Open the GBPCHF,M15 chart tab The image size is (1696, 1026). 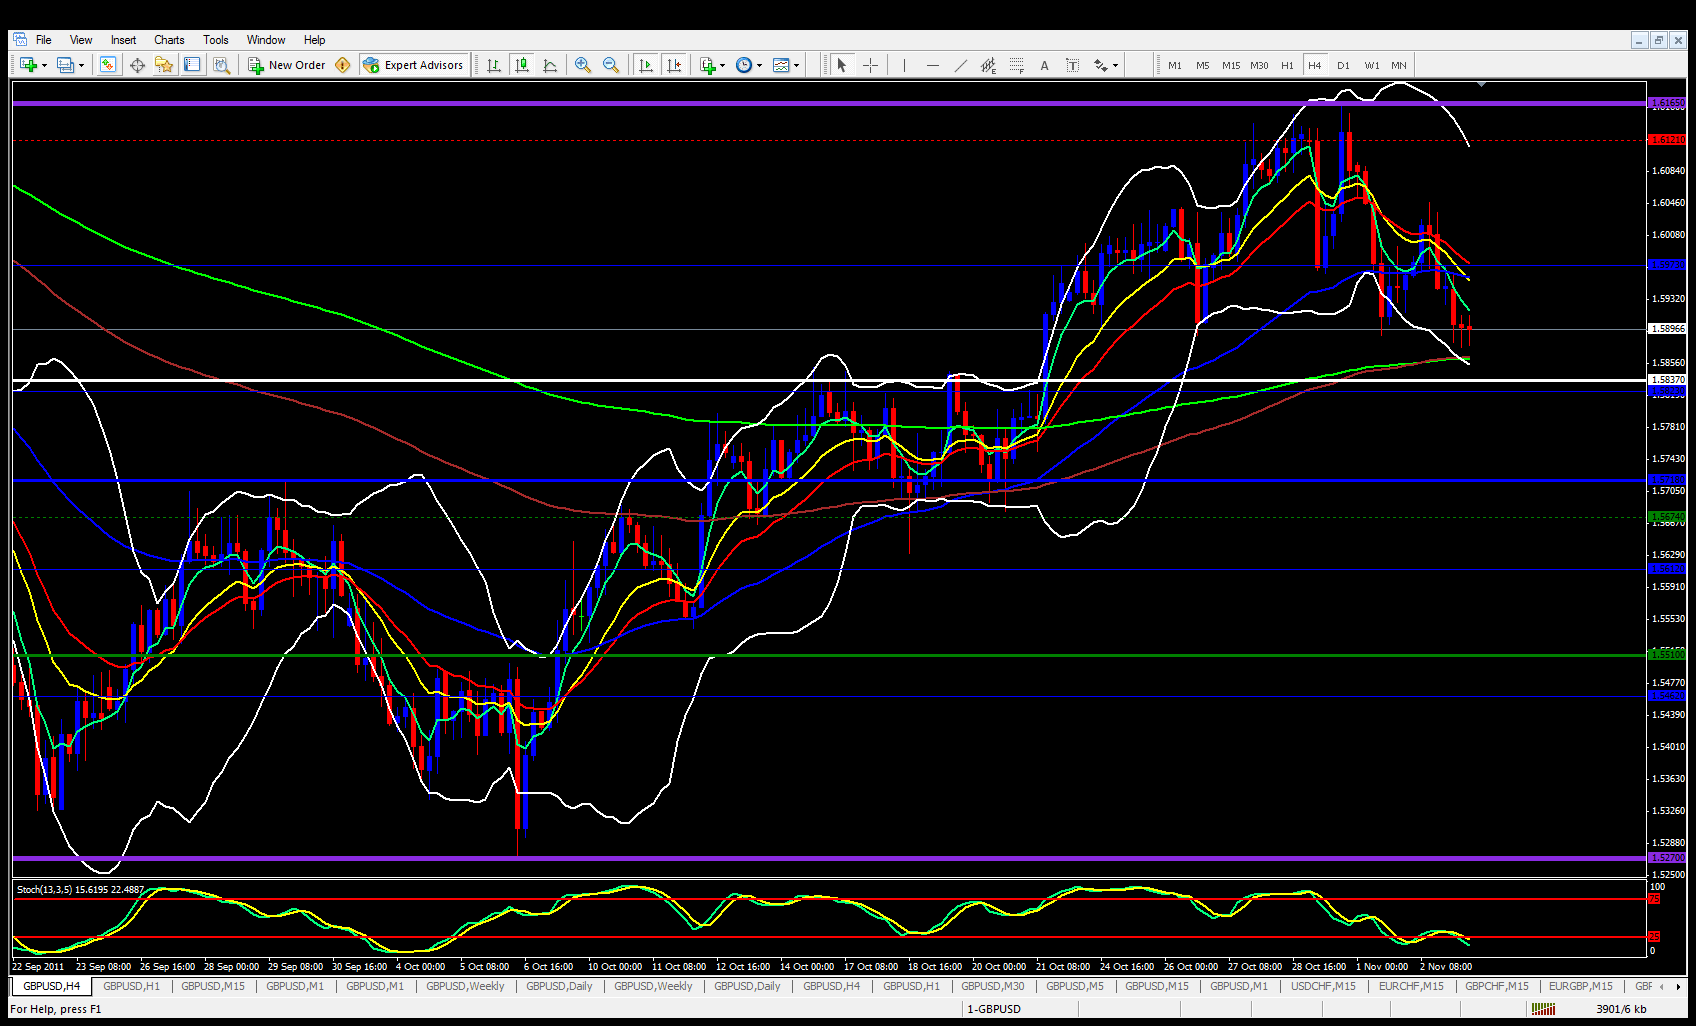click(x=1497, y=986)
